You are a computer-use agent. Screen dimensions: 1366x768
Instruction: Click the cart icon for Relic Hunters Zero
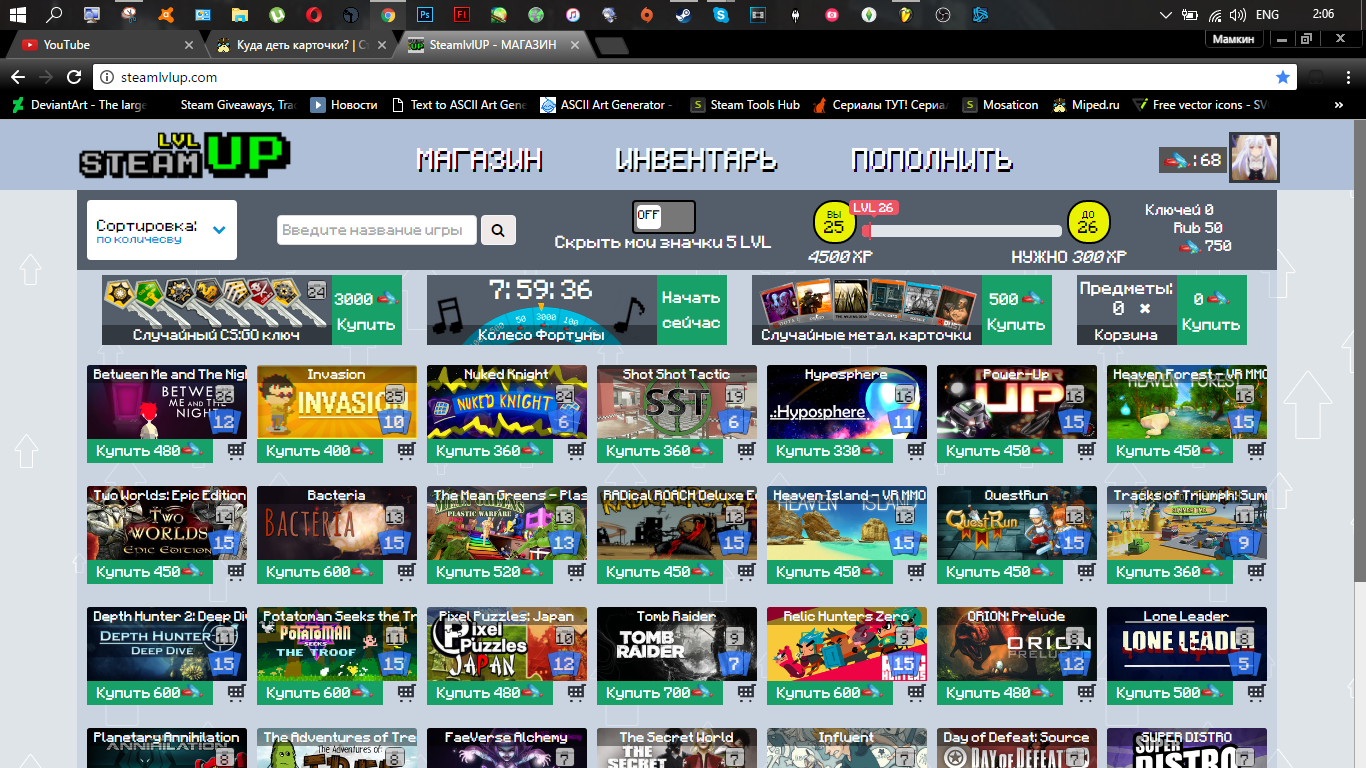click(x=916, y=693)
